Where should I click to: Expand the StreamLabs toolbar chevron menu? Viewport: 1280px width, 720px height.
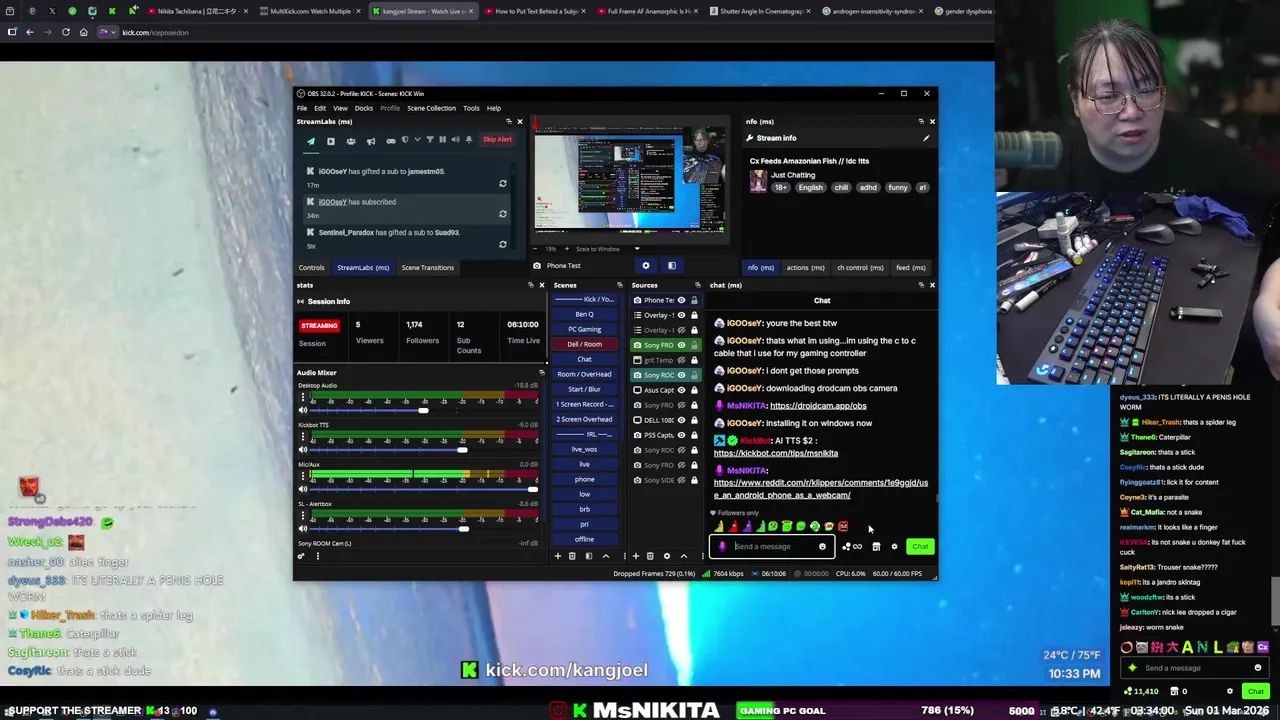coord(418,140)
